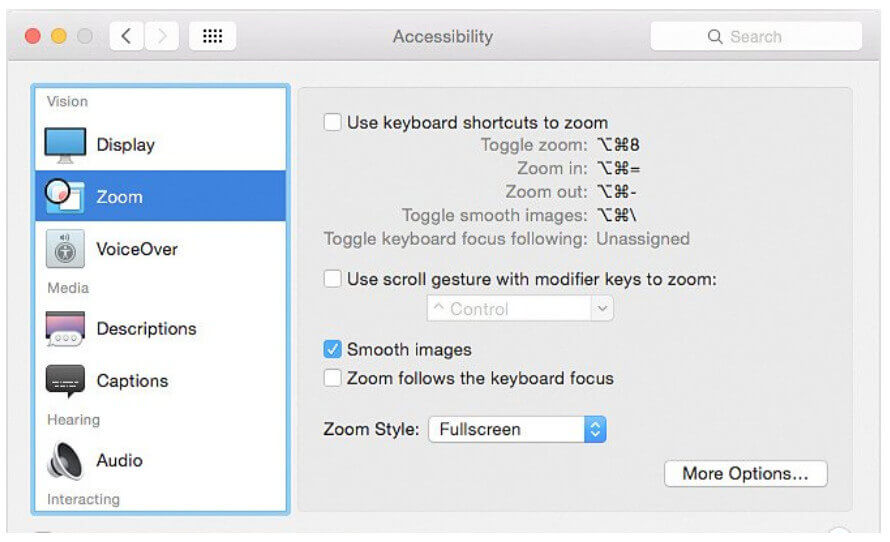Select the VoiceOver label in list
This screenshot has width=890, height=542.
137,249
